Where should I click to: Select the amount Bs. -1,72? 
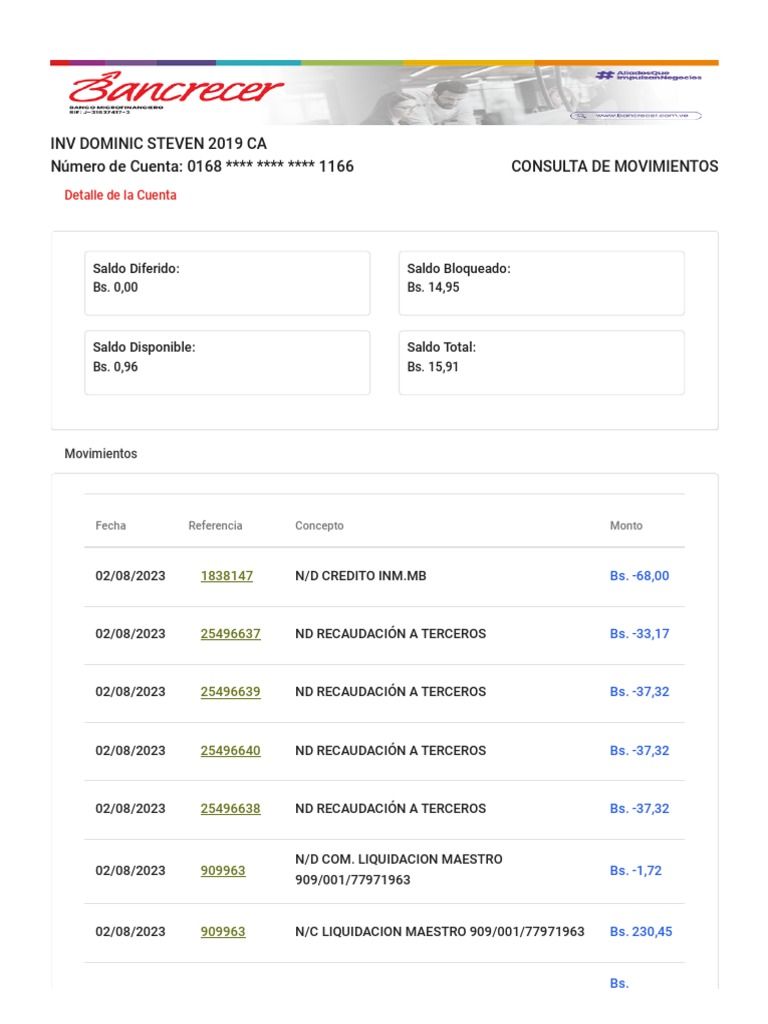(x=635, y=871)
